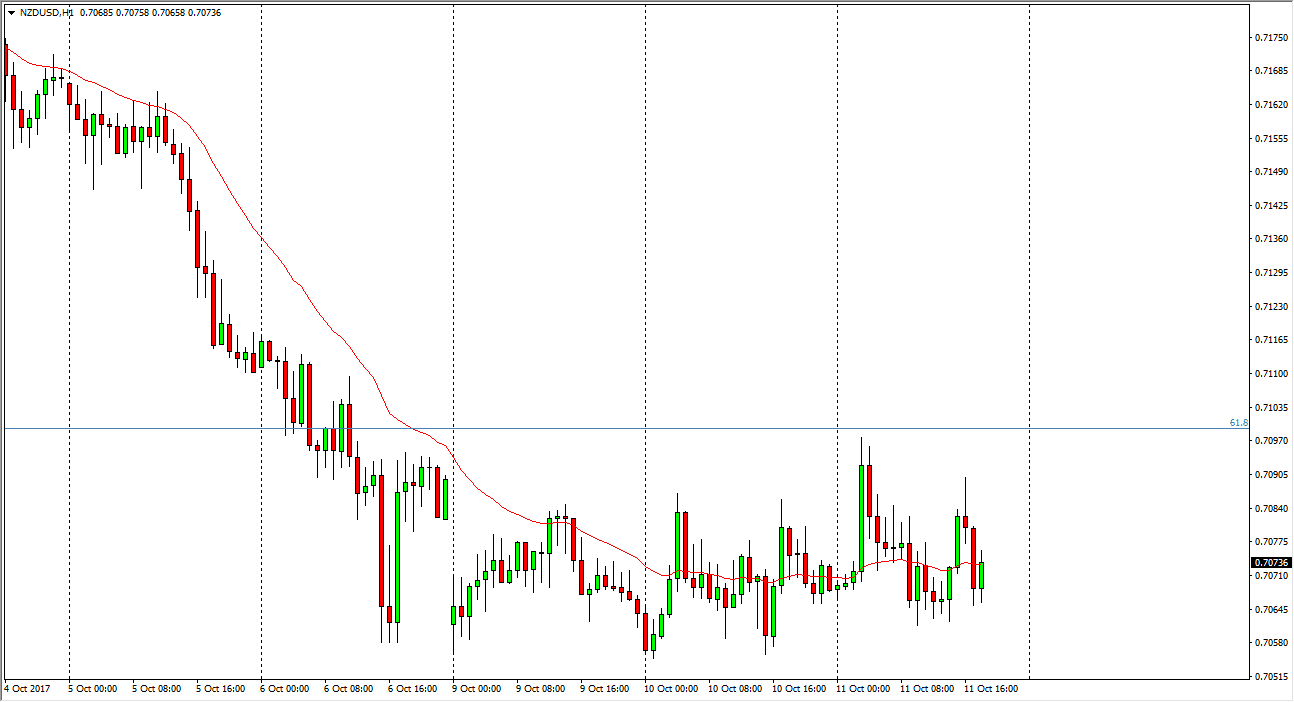Click the 0.71750 price axis label
The height and width of the screenshot is (702, 1294).
click(1269, 37)
